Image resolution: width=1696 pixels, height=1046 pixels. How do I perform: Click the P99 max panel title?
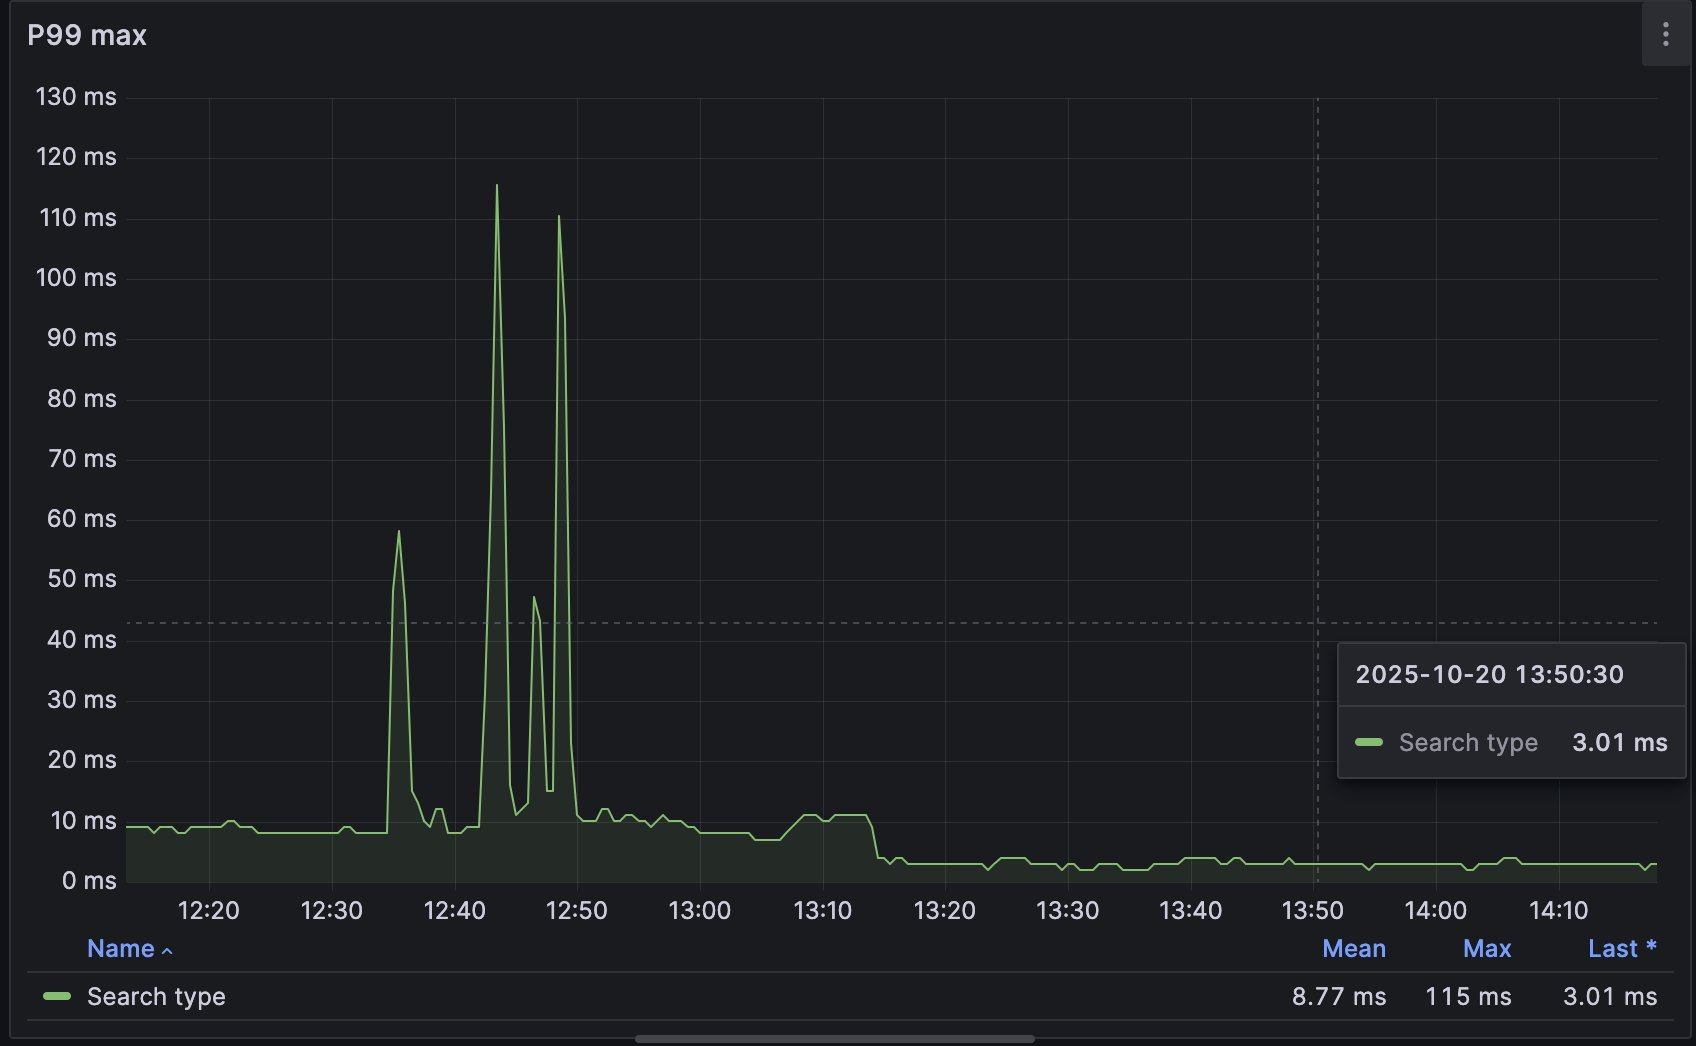coord(87,35)
